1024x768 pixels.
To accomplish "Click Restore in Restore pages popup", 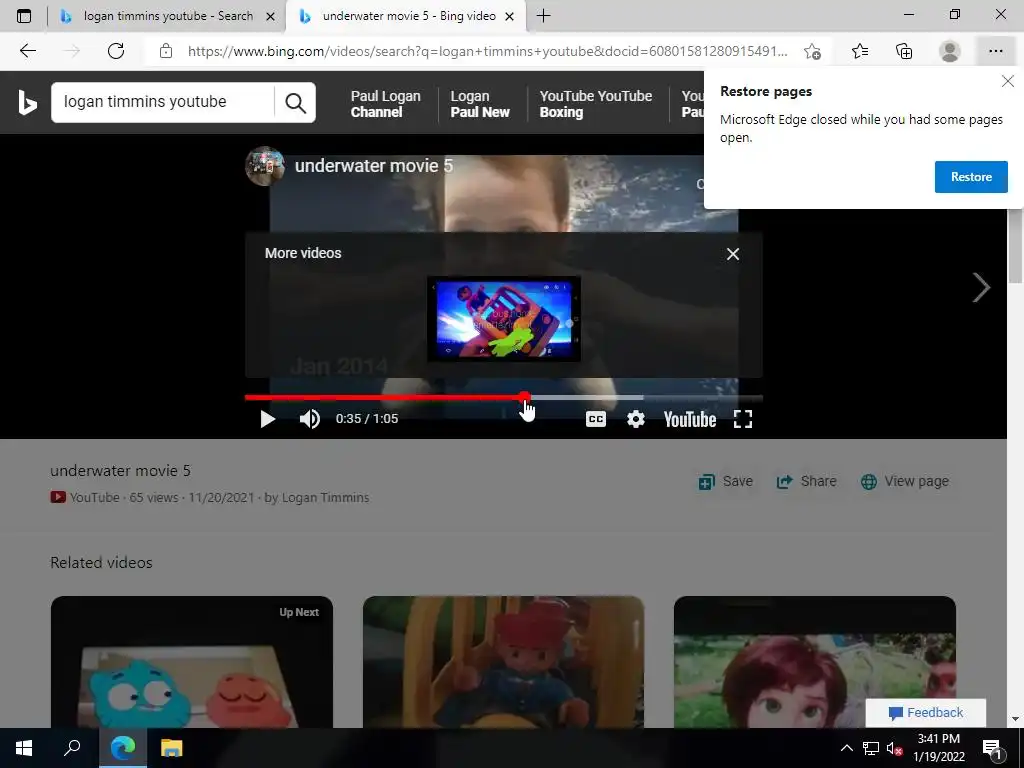I will pyautogui.click(x=970, y=177).
